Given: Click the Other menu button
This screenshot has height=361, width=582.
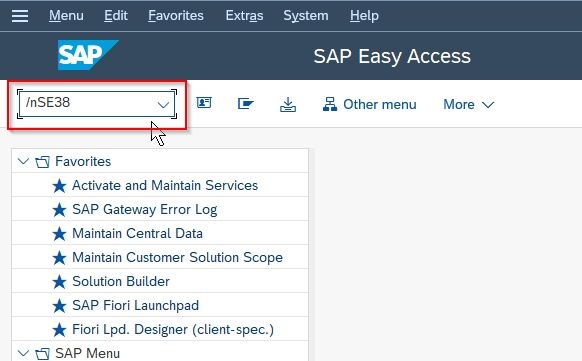Looking at the screenshot, I should point(370,105).
